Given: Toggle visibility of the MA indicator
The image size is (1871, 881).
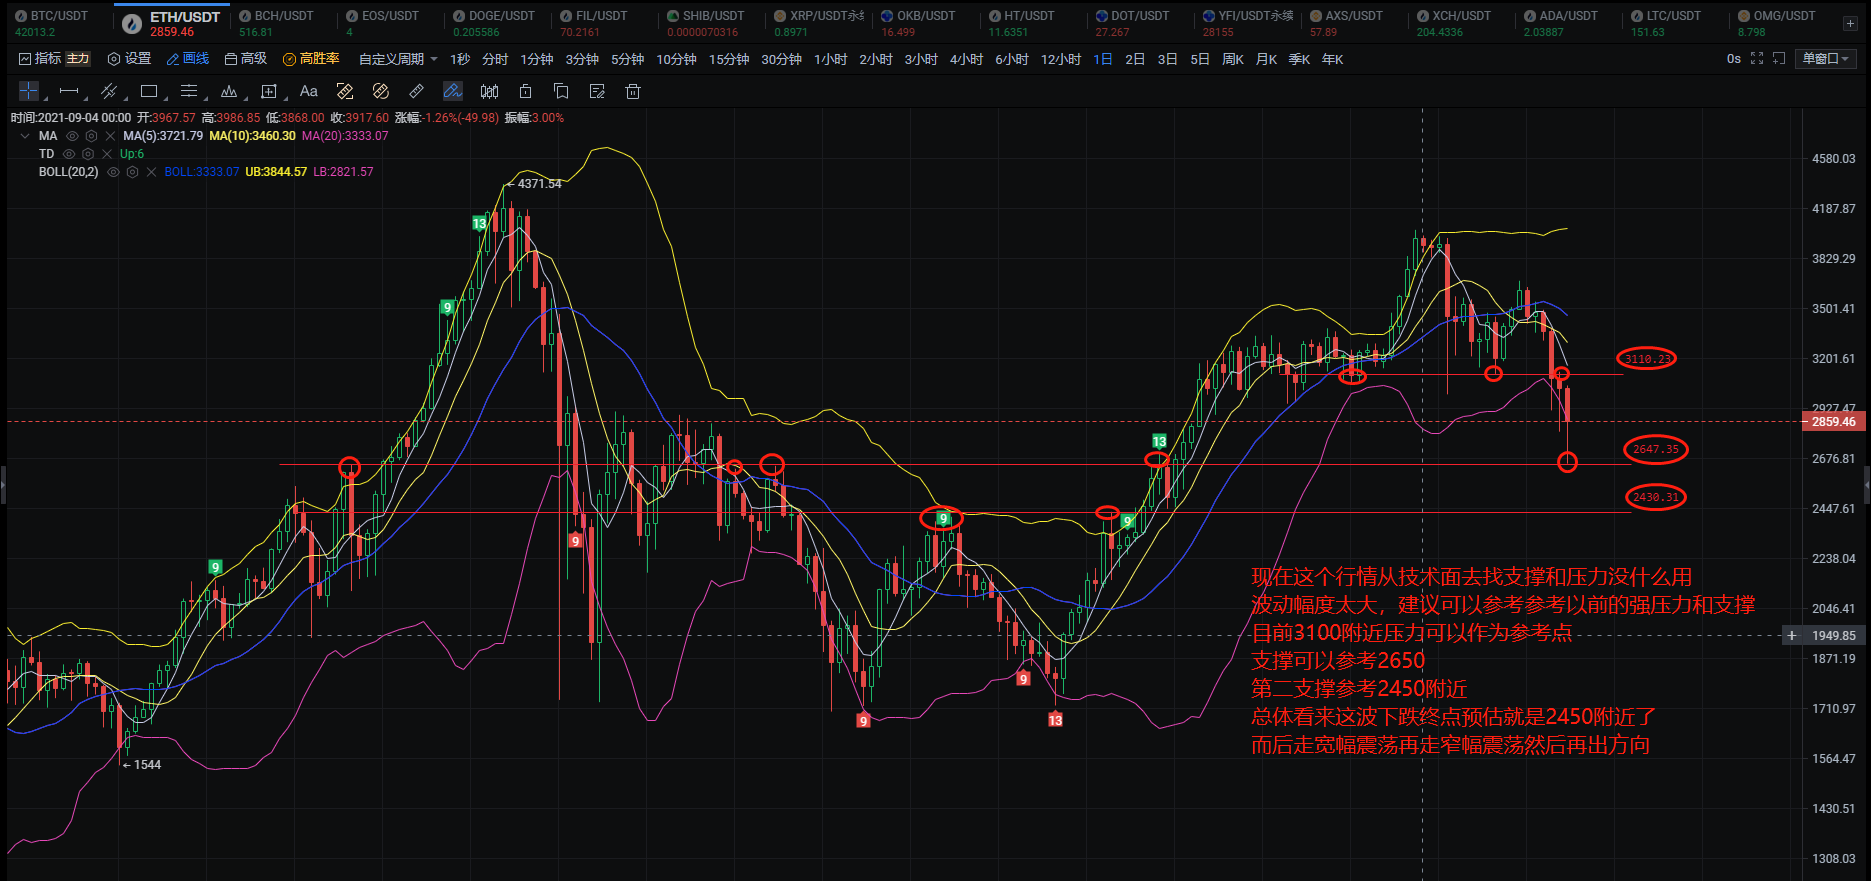Looking at the screenshot, I should click(72, 136).
